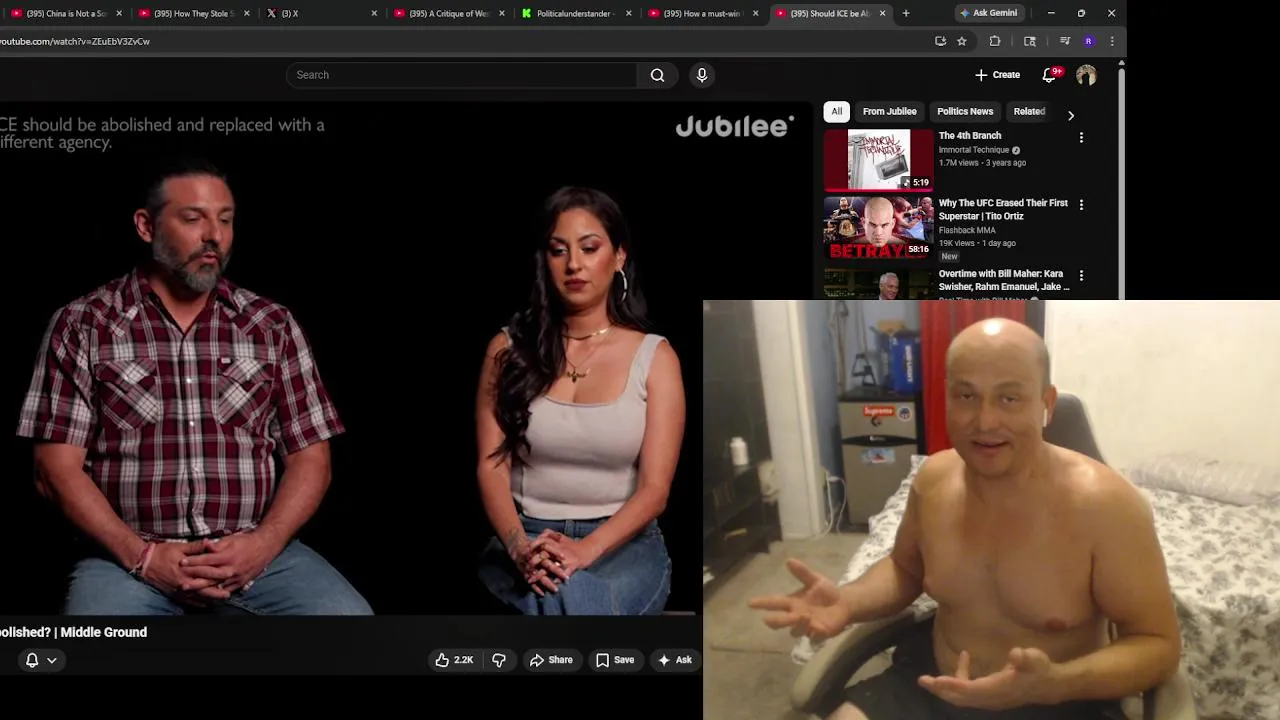The width and height of the screenshot is (1280, 720).
Task: Open options menu for The 4th Branch
Action: pos(1081,137)
